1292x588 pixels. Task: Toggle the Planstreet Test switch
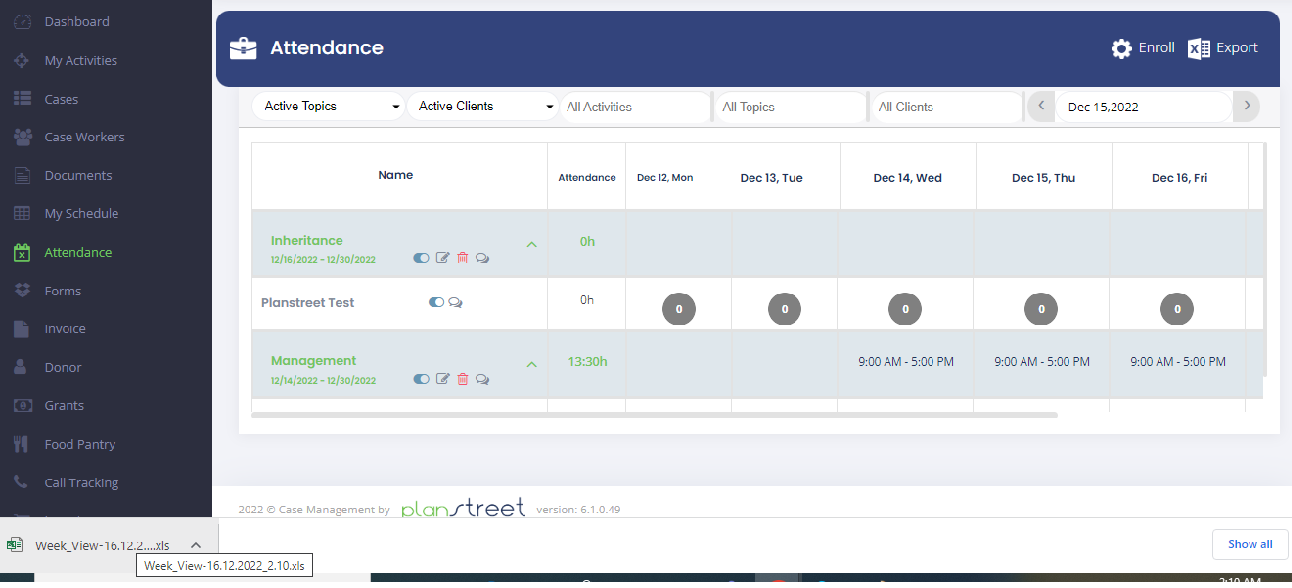(x=436, y=302)
